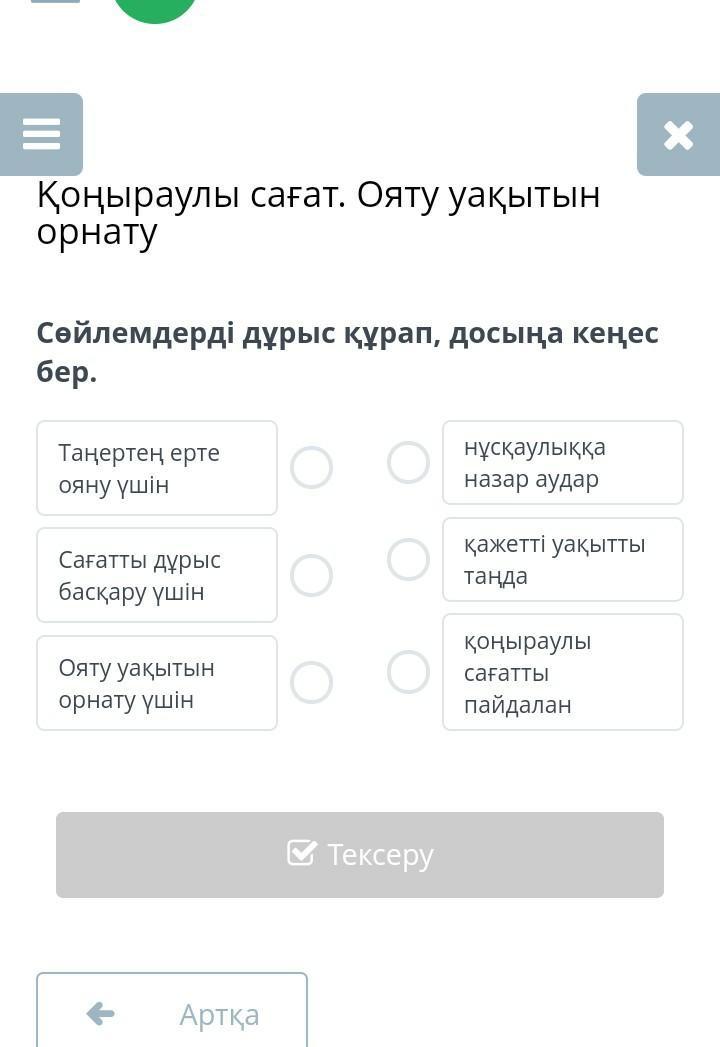Click the card нұсқаулыққа назар аудар

[563, 462]
